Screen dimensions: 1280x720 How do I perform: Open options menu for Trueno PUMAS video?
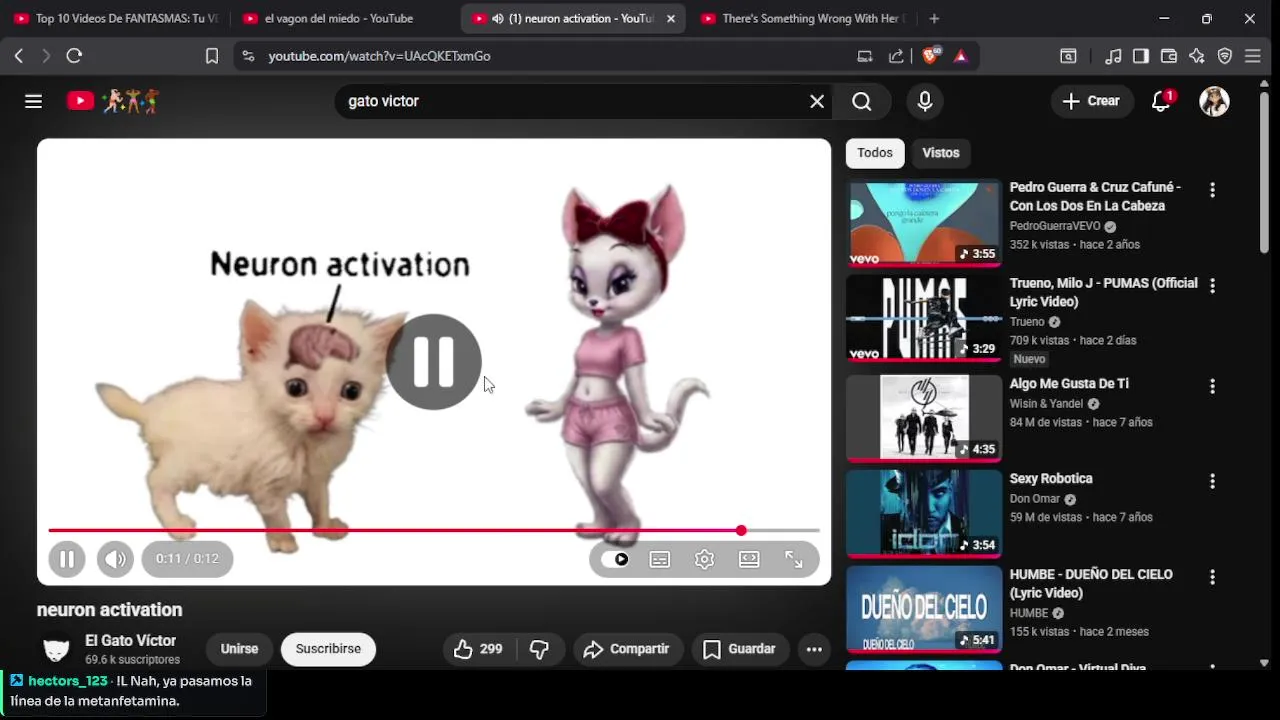(1212, 286)
